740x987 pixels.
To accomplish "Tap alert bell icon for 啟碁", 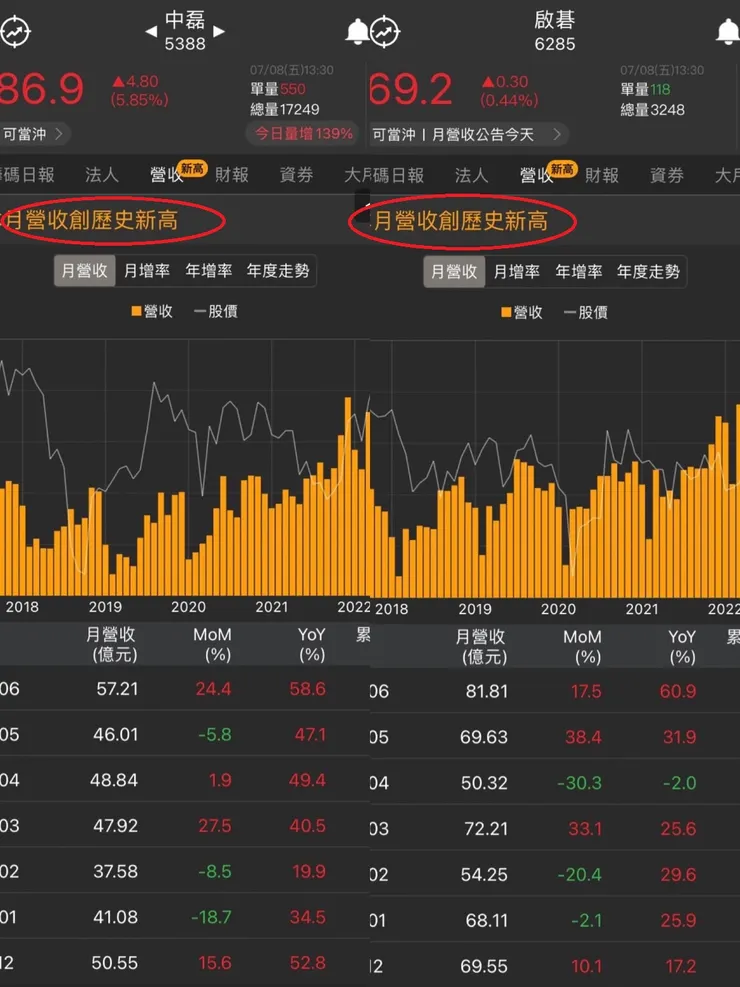I will click(729, 31).
